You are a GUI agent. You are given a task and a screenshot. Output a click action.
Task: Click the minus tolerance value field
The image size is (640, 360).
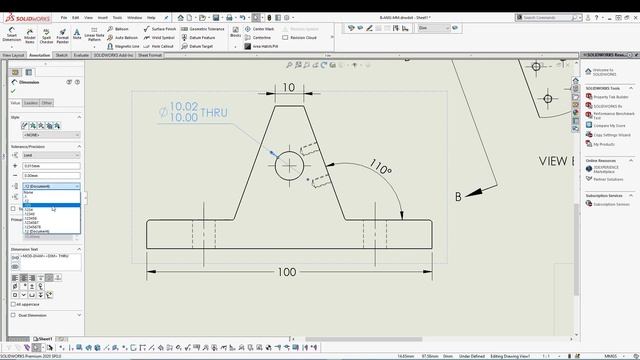(x=51, y=176)
